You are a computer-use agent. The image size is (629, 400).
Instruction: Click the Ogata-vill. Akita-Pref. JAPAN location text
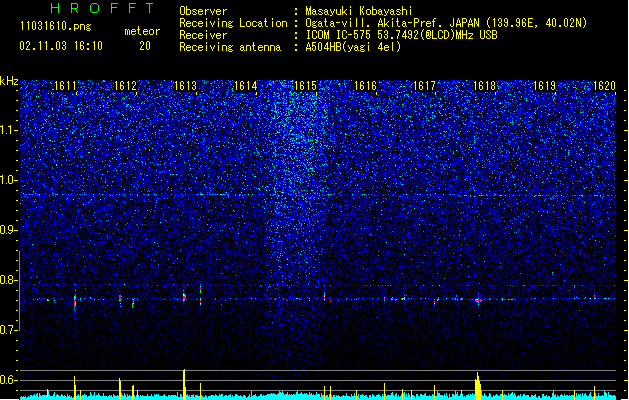click(x=446, y=23)
